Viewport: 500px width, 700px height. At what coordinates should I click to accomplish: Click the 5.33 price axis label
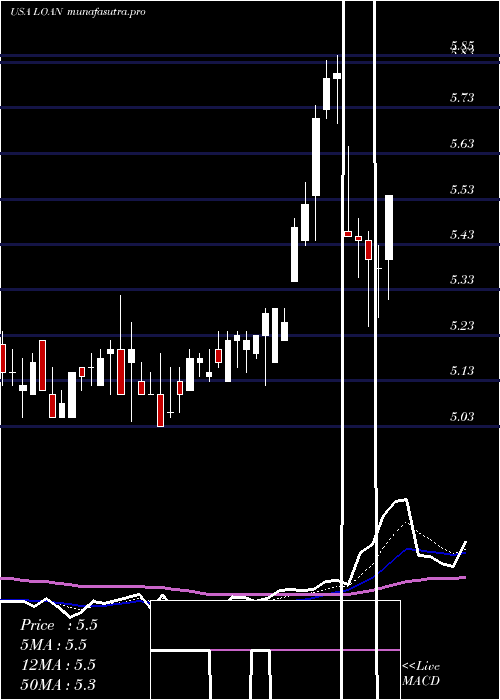[x=462, y=279]
